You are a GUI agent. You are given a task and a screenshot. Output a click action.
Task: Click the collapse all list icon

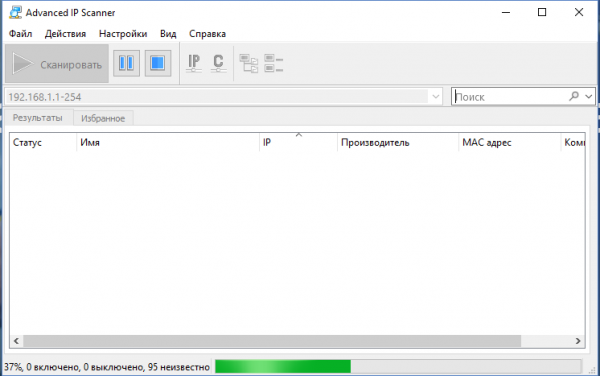click(274, 63)
